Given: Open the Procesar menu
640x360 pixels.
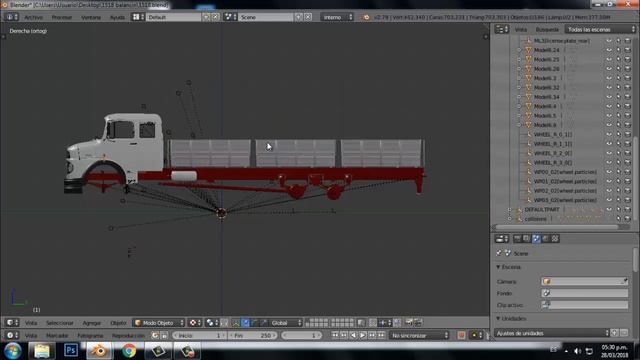Looking at the screenshot, I should point(62,17).
